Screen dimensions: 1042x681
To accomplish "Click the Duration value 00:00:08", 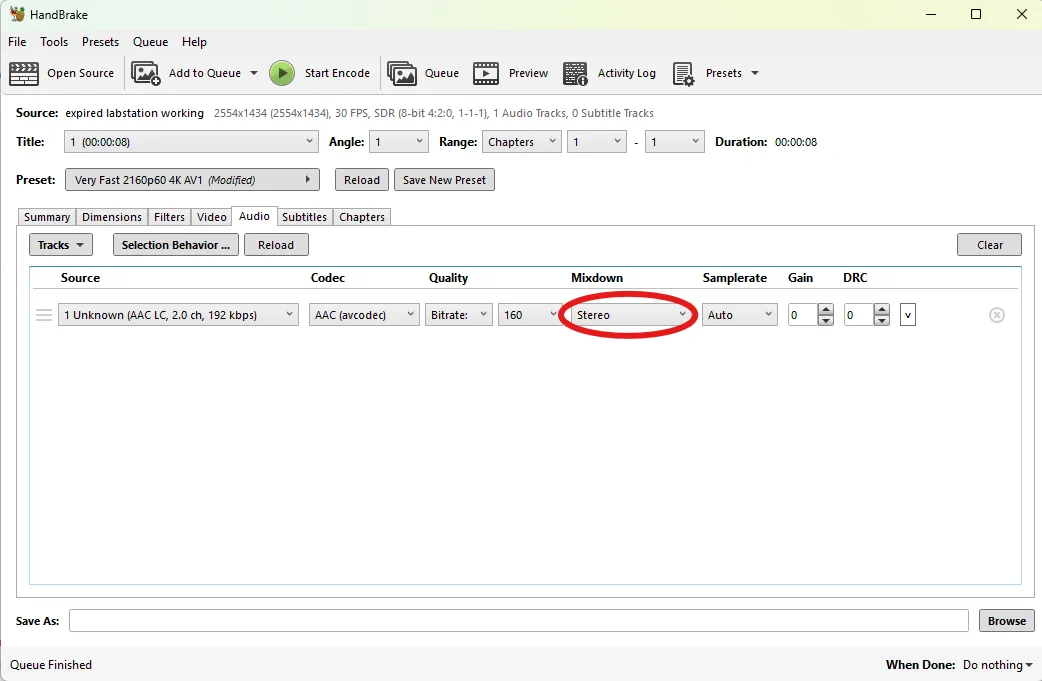I will tap(796, 142).
